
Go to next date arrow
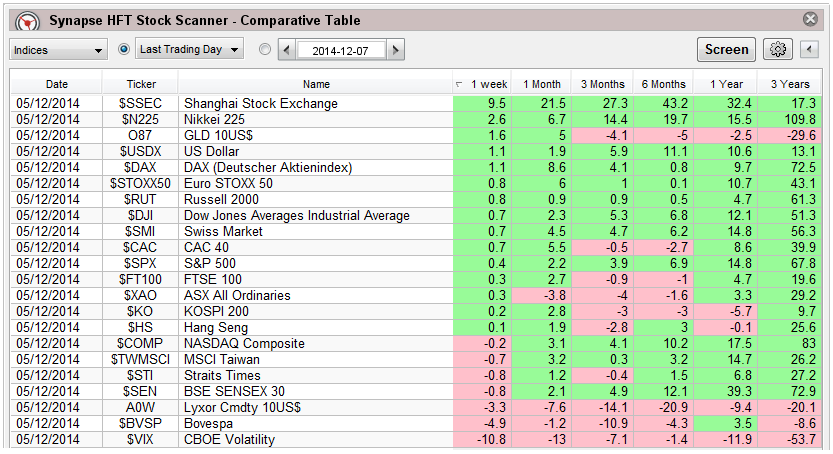pos(398,50)
